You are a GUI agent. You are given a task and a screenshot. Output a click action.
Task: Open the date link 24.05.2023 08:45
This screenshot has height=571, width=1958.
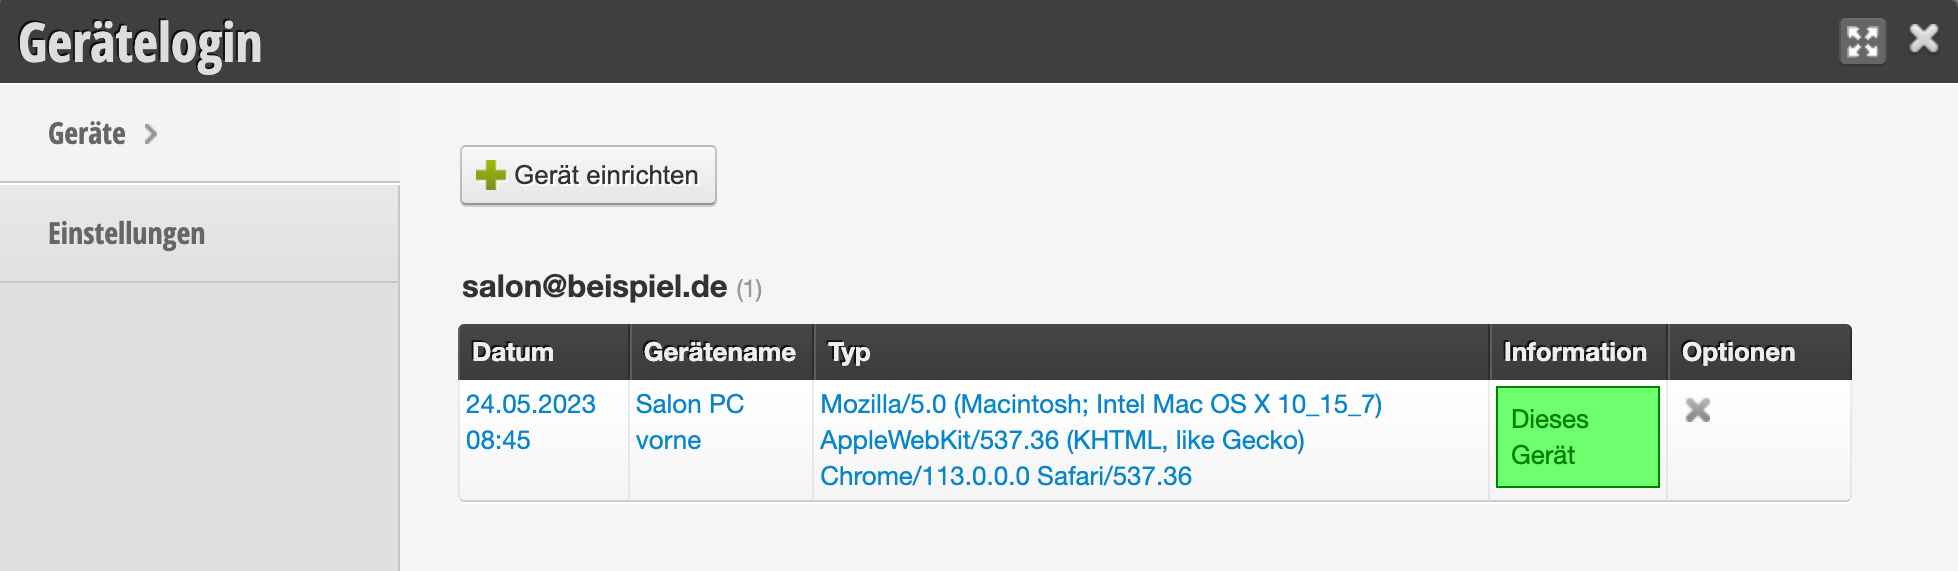click(x=531, y=422)
